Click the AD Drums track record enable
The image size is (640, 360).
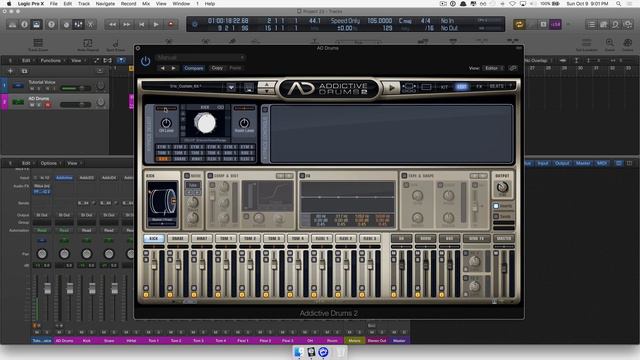click(48, 105)
